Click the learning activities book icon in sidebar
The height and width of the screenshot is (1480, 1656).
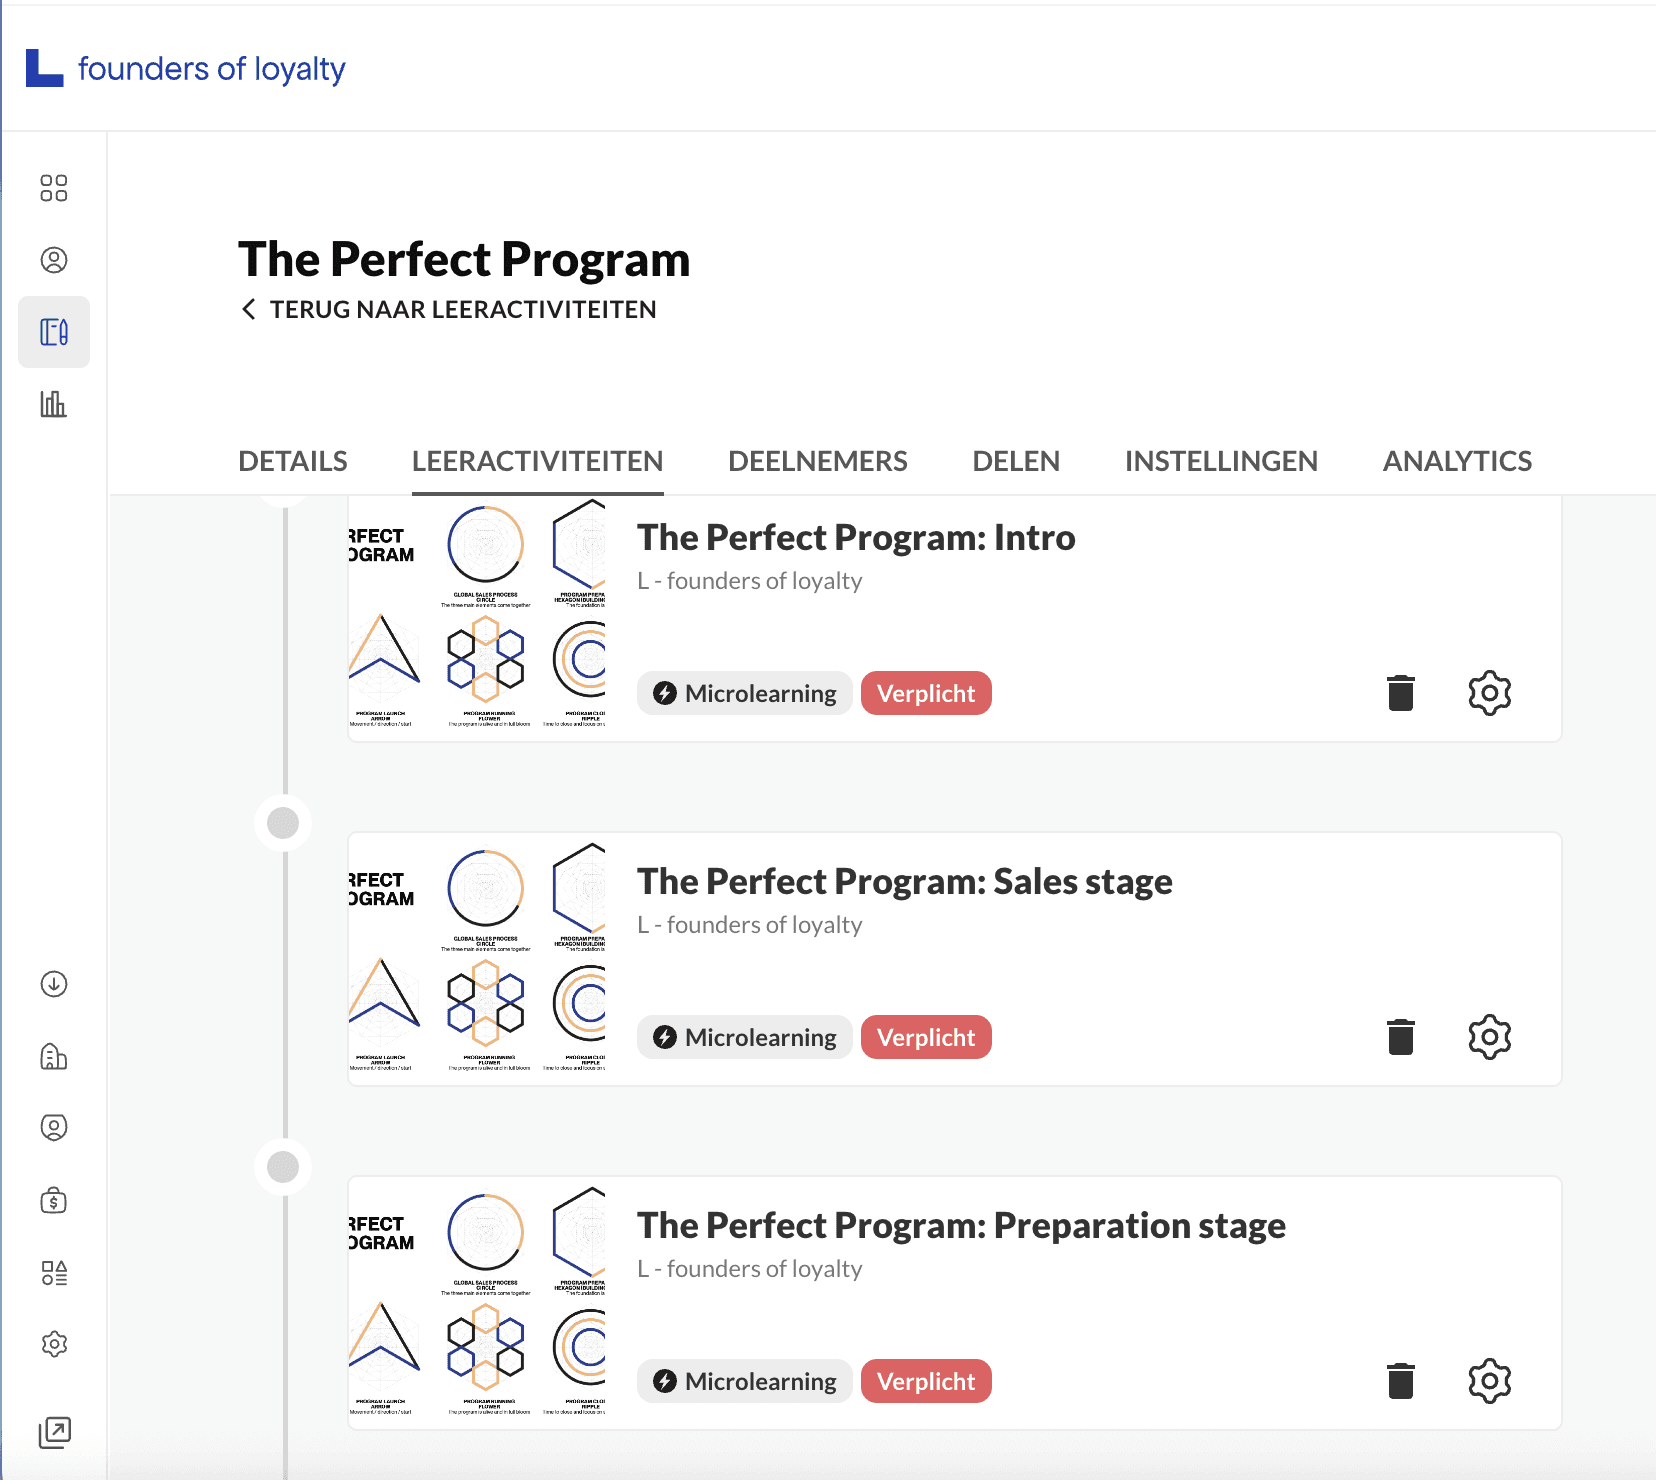pyautogui.click(x=54, y=332)
